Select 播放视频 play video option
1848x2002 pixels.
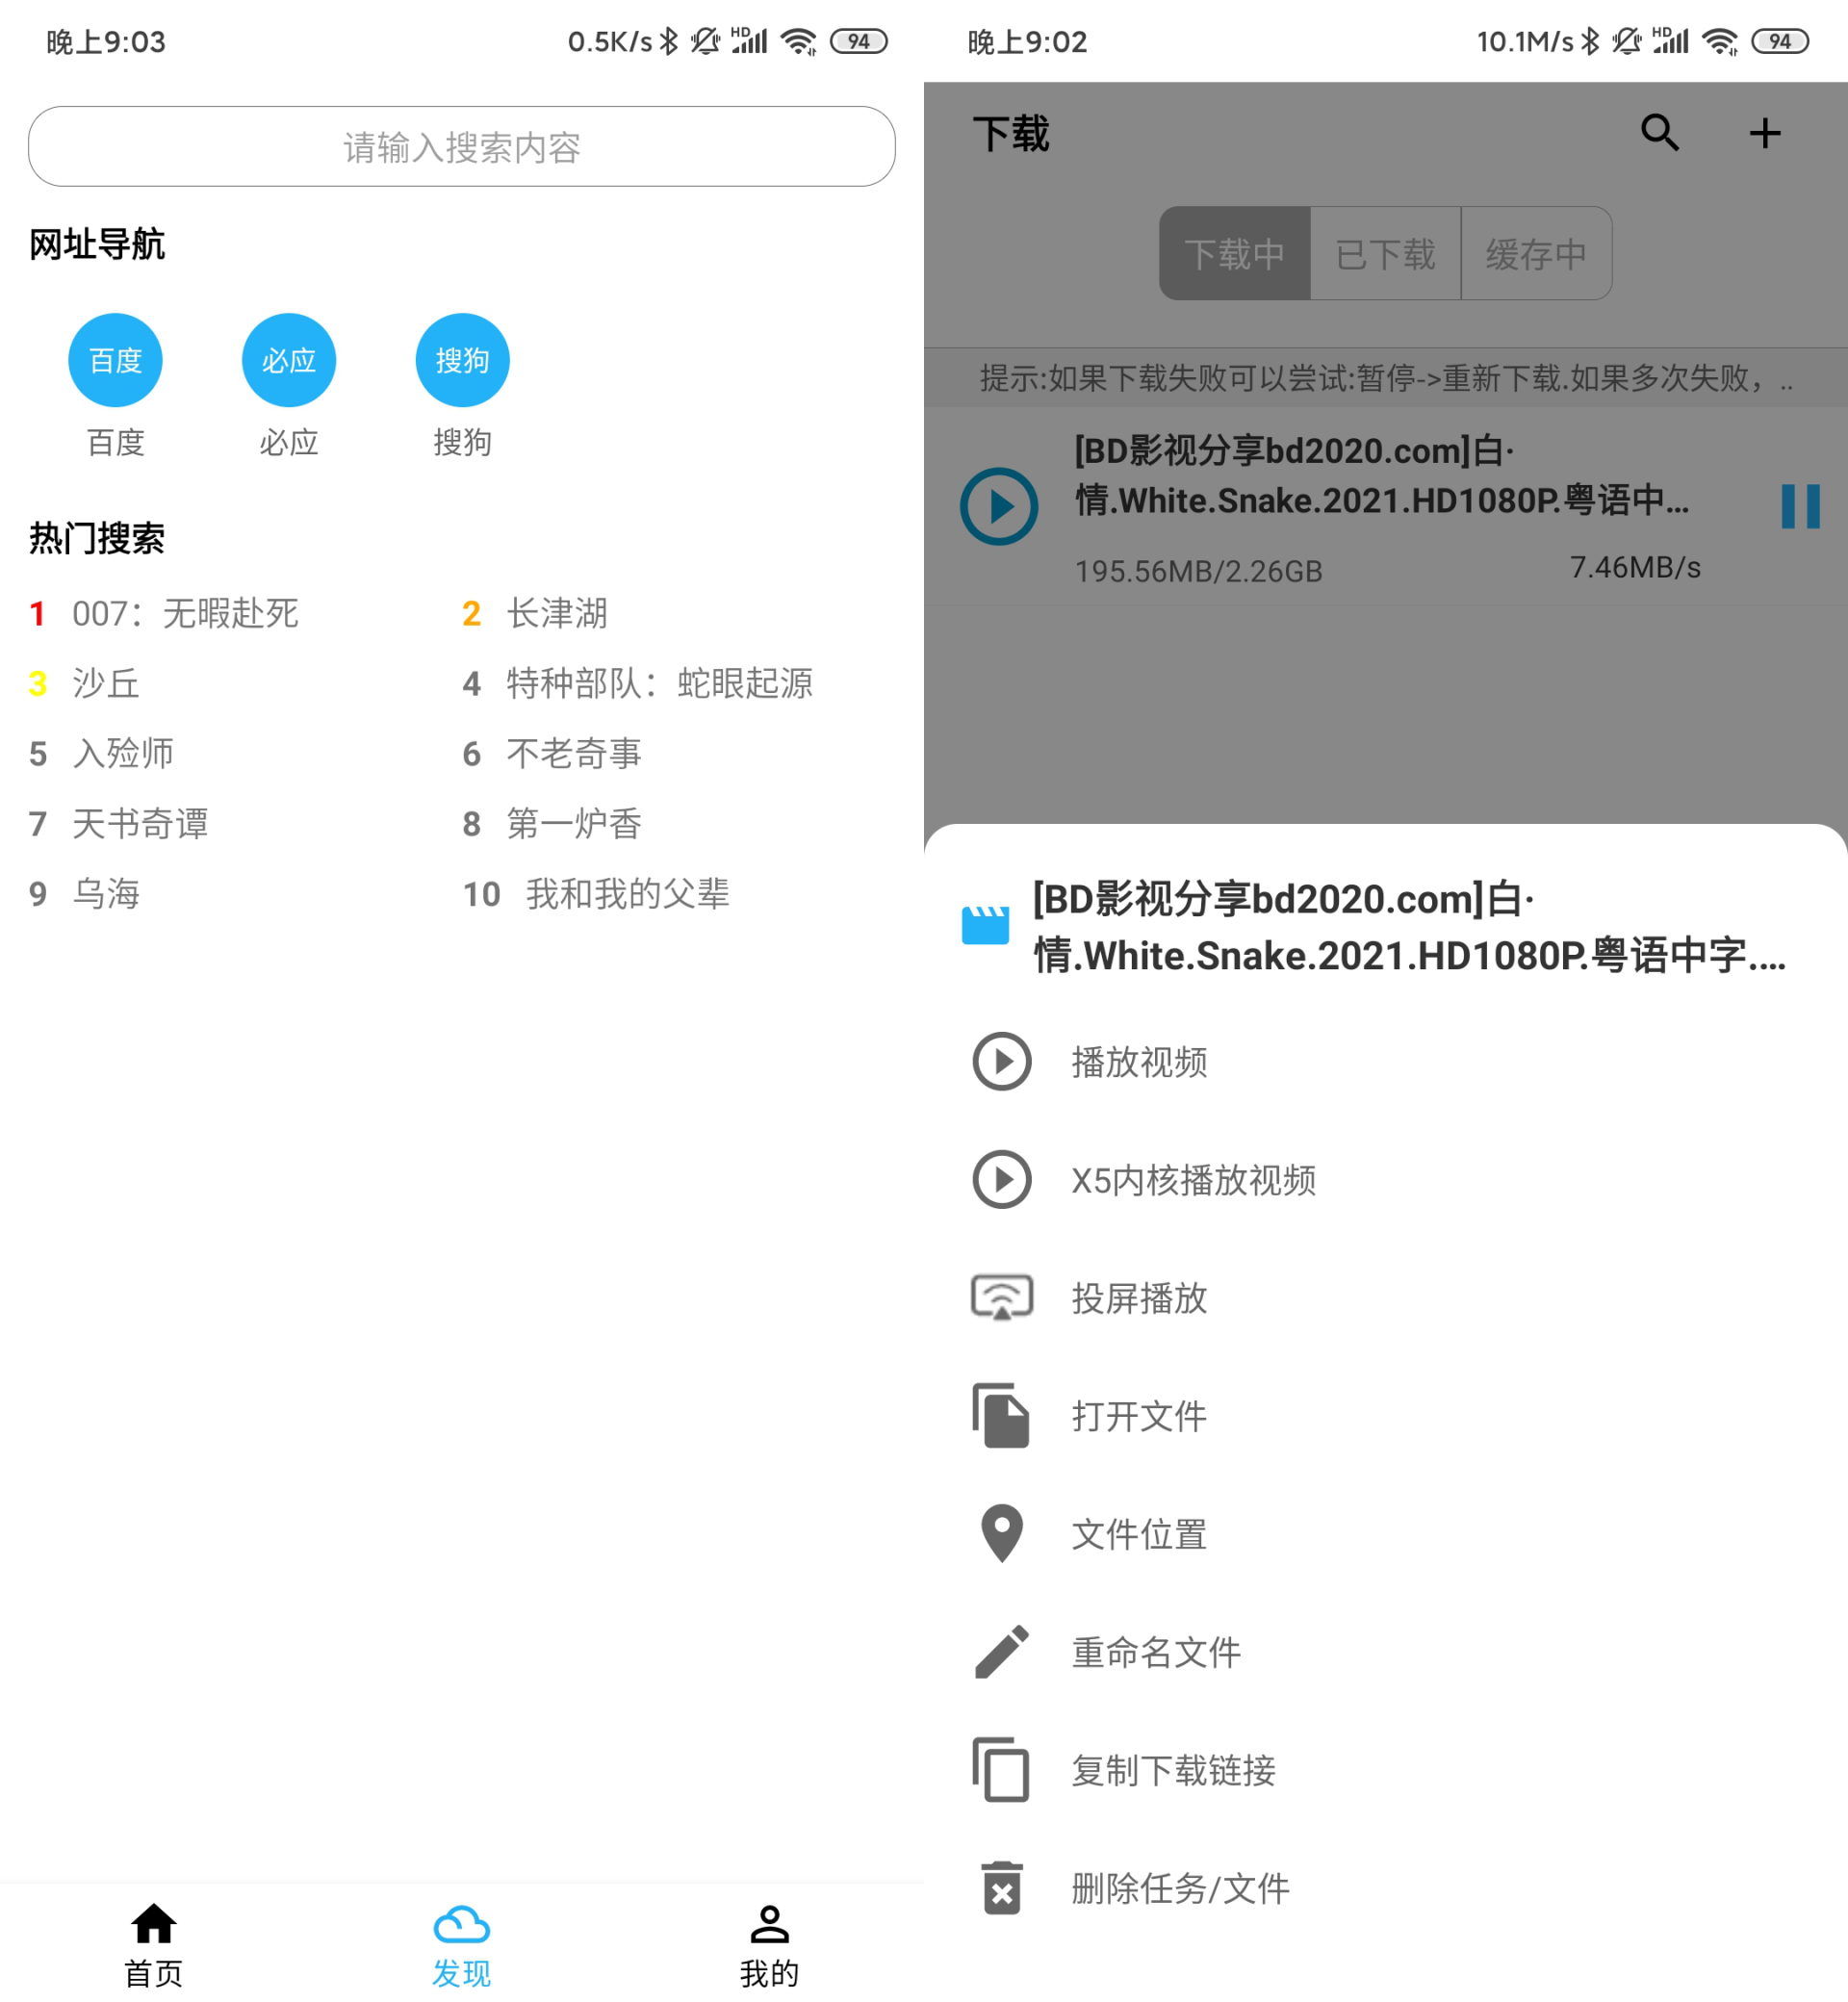[1138, 1062]
